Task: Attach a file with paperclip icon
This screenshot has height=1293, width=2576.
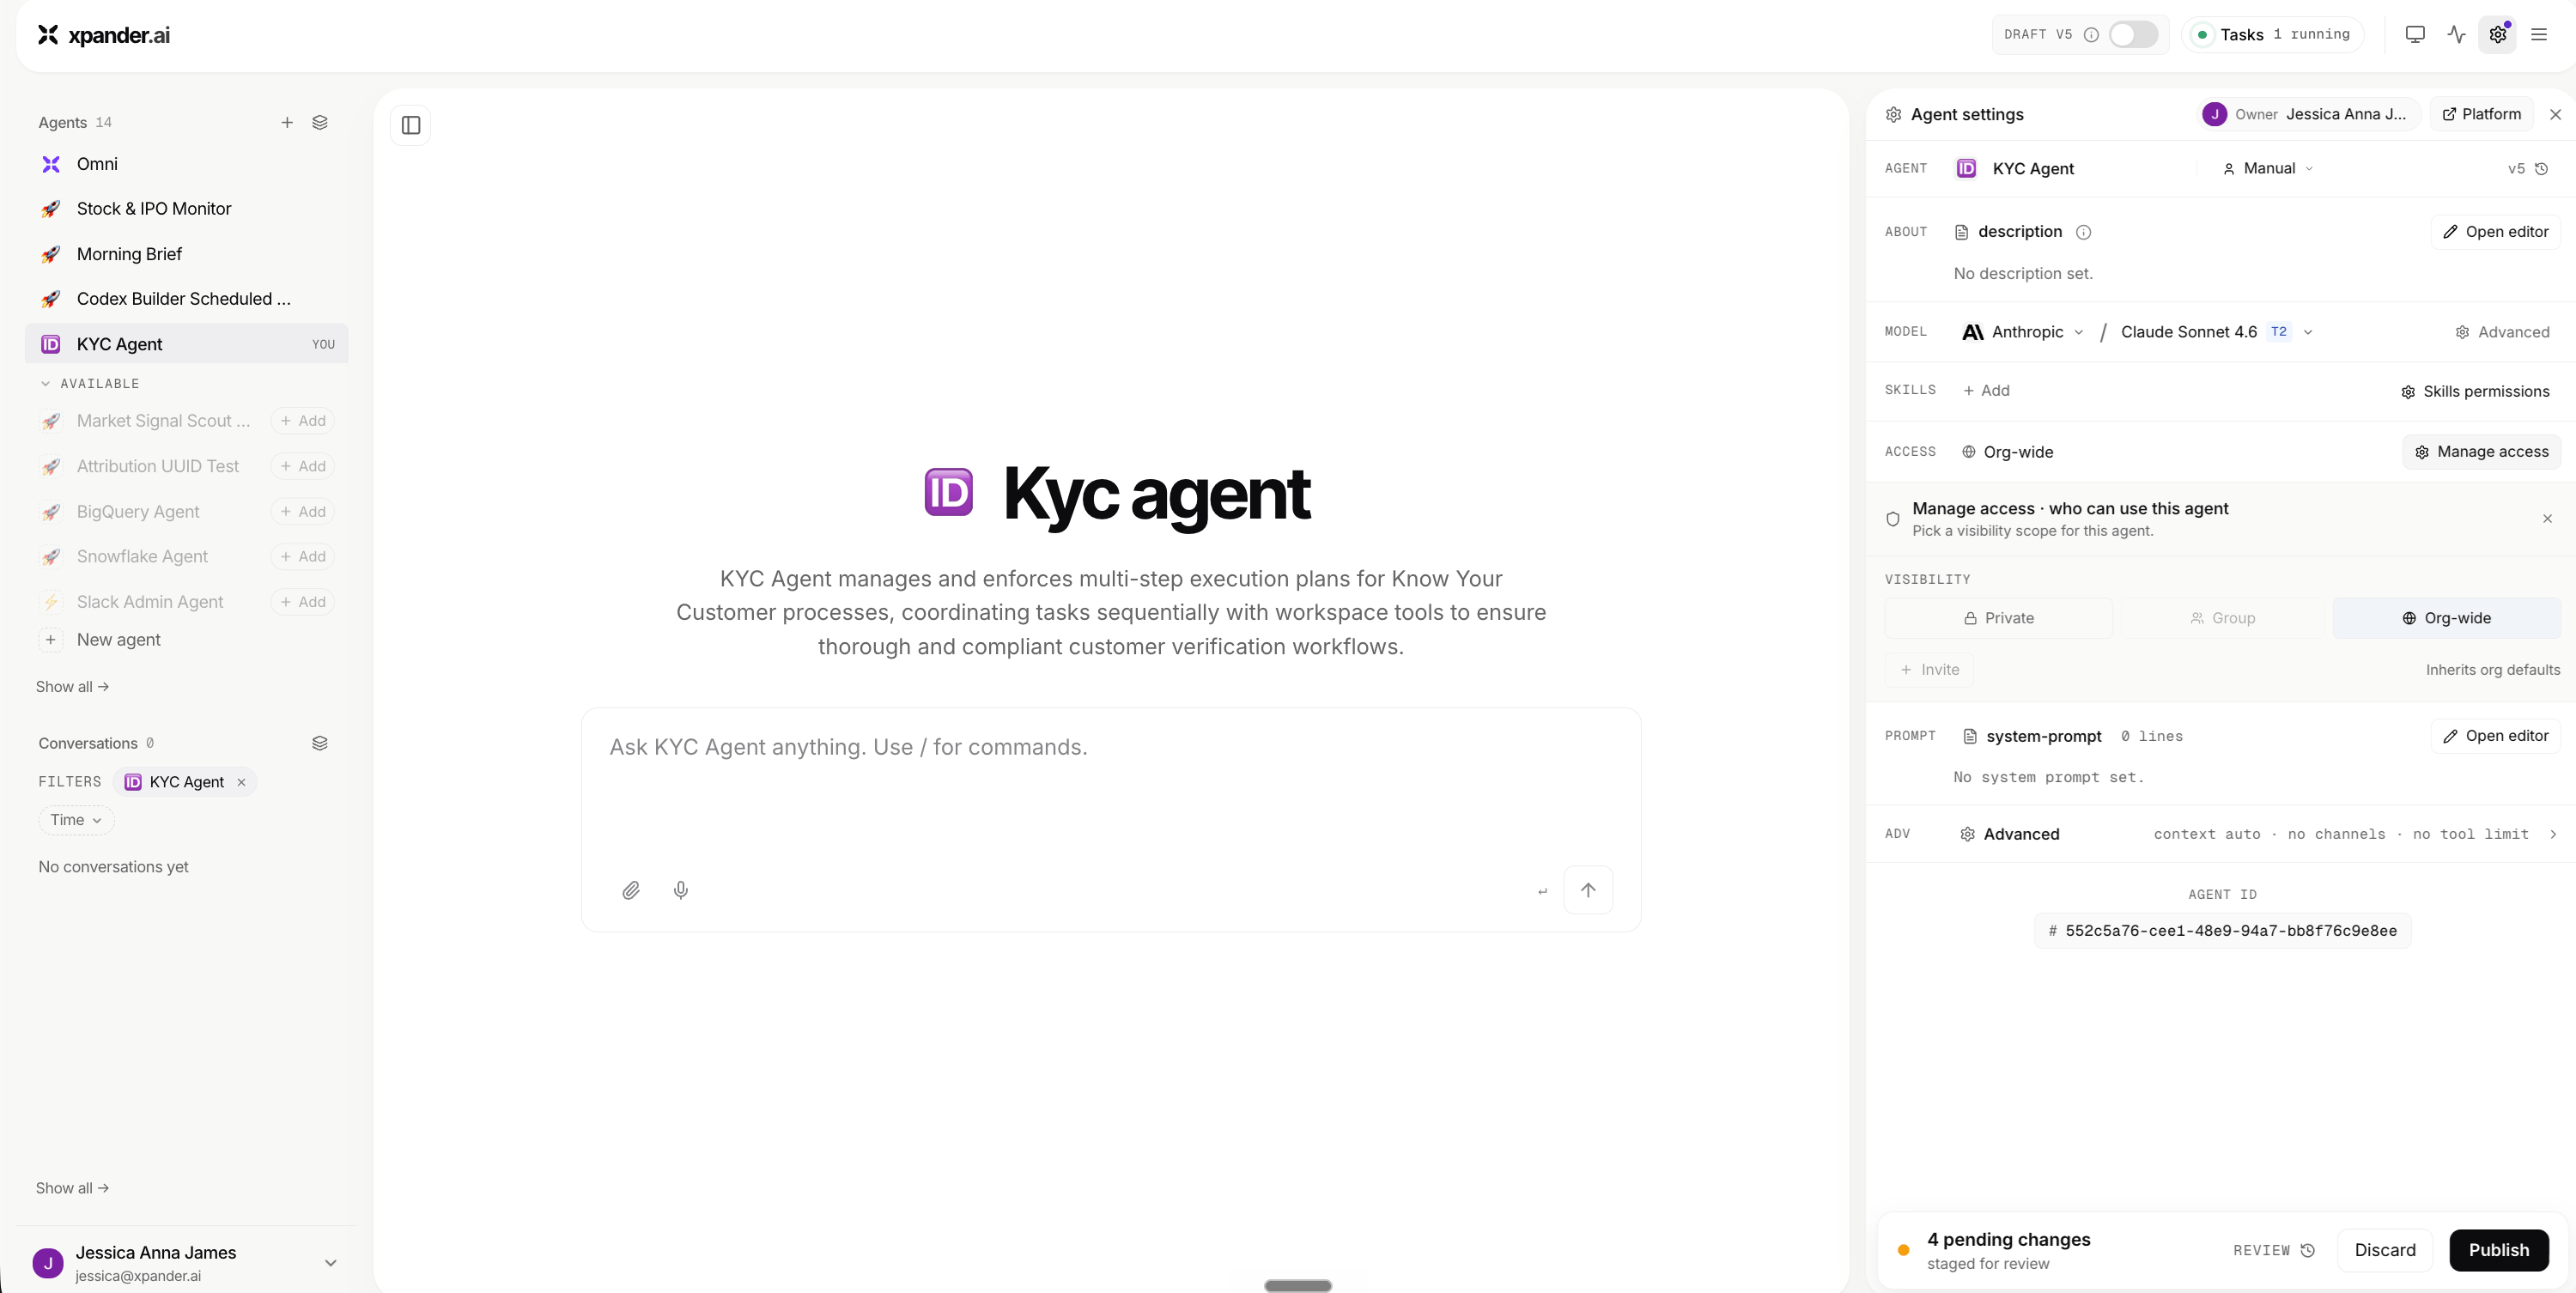Action: (x=631, y=890)
